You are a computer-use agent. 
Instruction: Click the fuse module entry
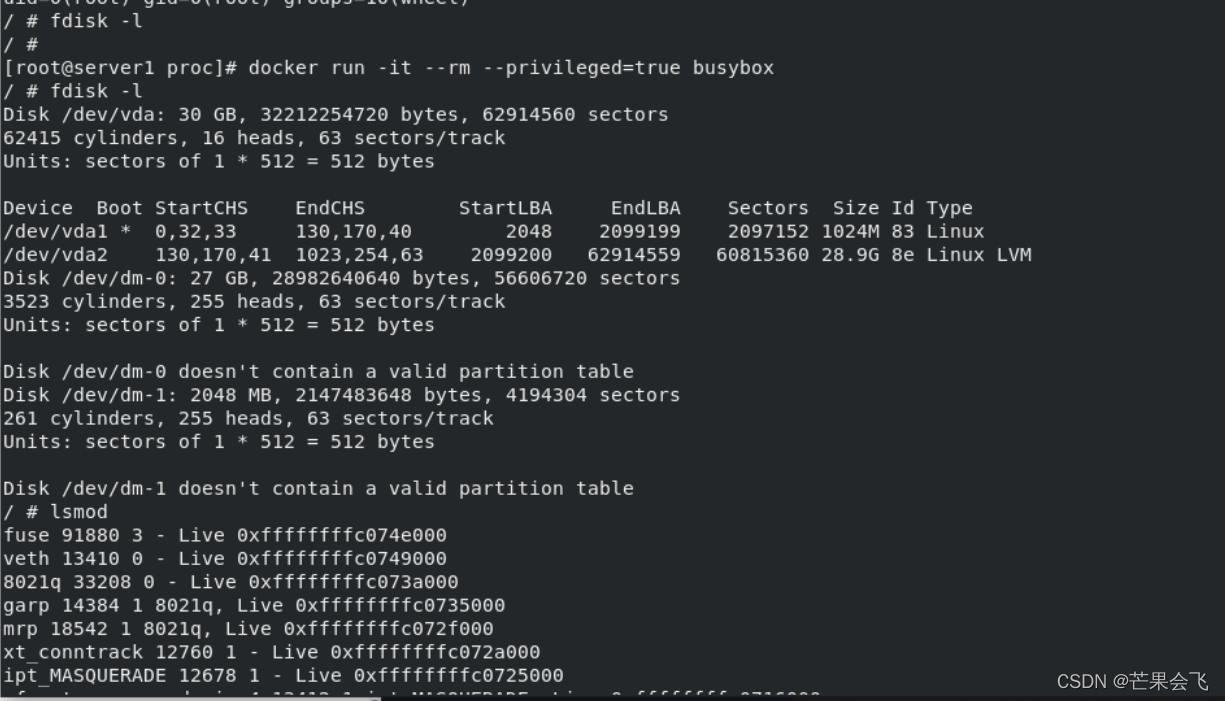pyautogui.click(x=225, y=535)
